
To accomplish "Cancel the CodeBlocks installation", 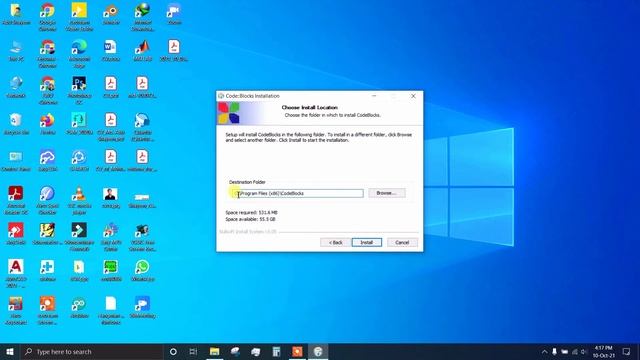I will [x=402, y=242].
